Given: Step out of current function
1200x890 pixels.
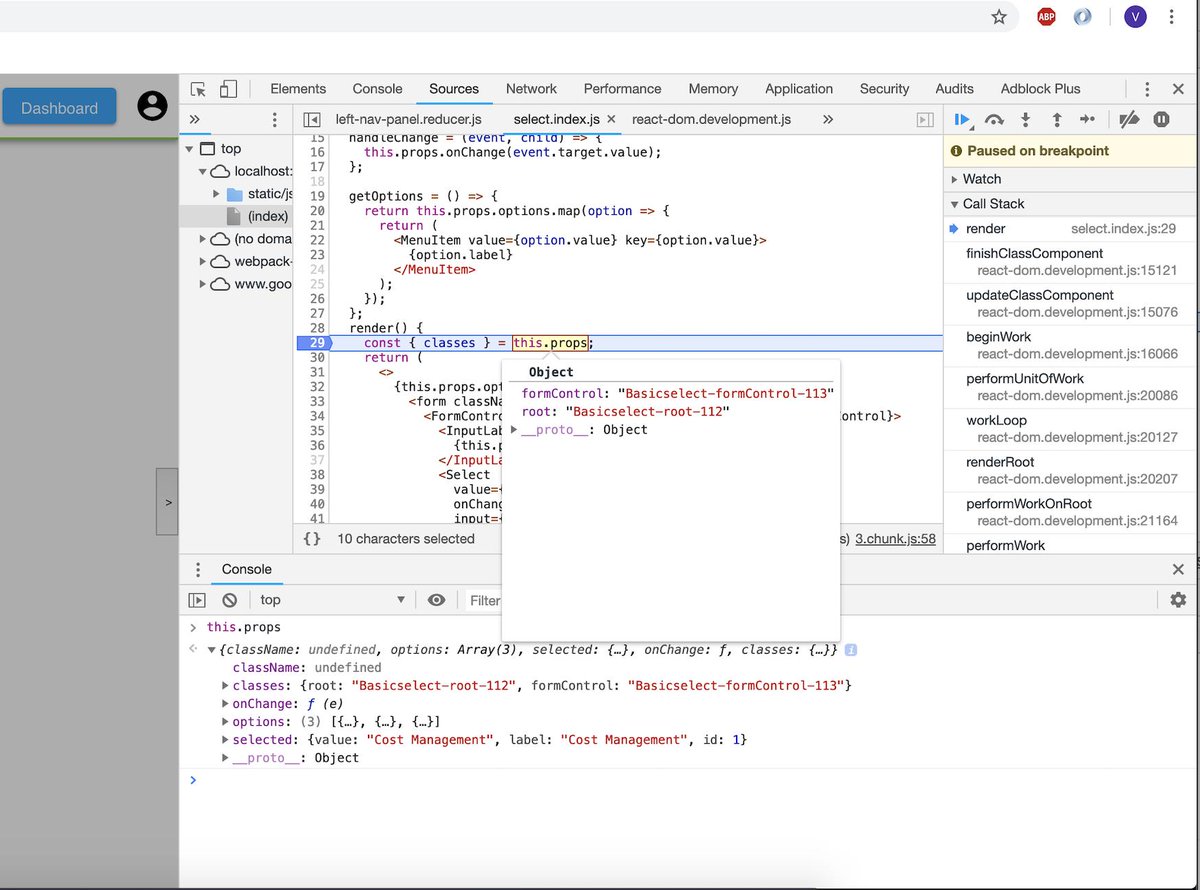Looking at the screenshot, I should pyautogui.click(x=1056, y=120).
